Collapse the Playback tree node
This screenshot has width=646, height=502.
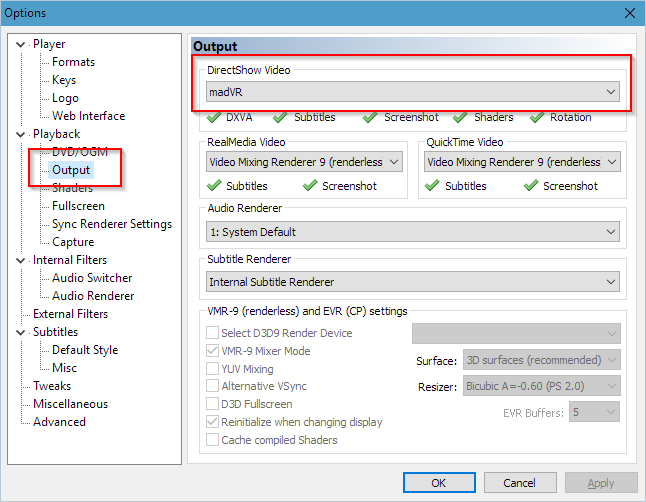(x=20, y=134)
